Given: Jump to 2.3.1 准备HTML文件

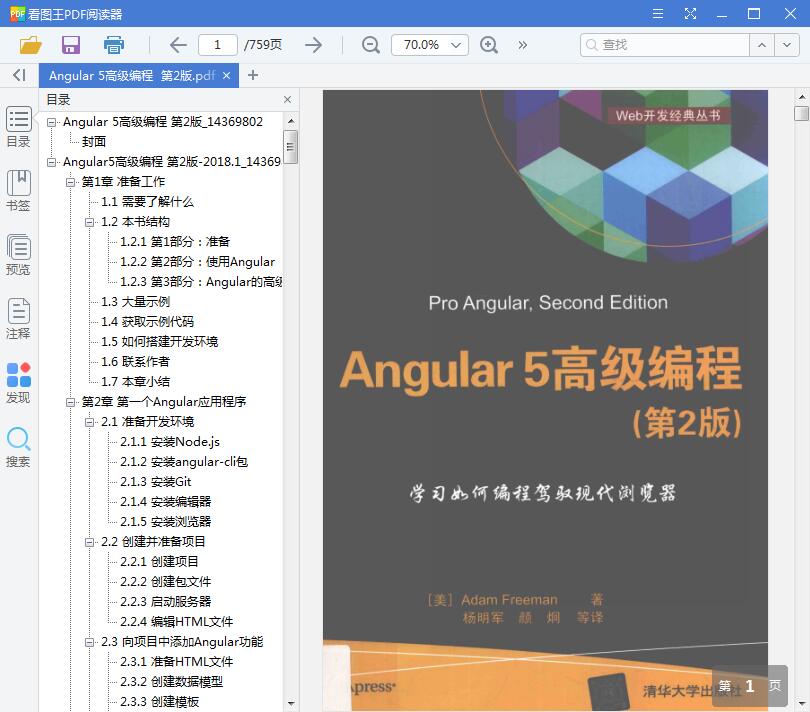Looking at the screenshot, I should tap(177, 662).
